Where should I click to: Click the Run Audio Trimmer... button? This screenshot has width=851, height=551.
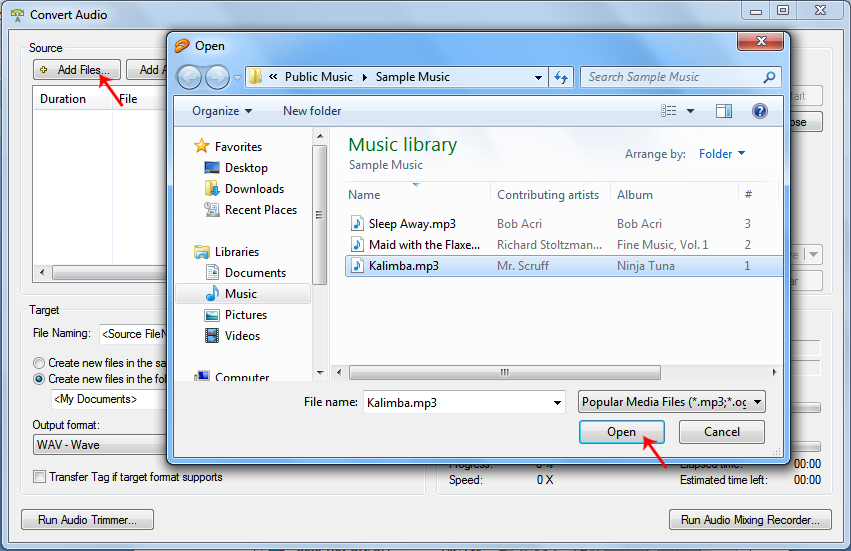click(x=87, y=520)
